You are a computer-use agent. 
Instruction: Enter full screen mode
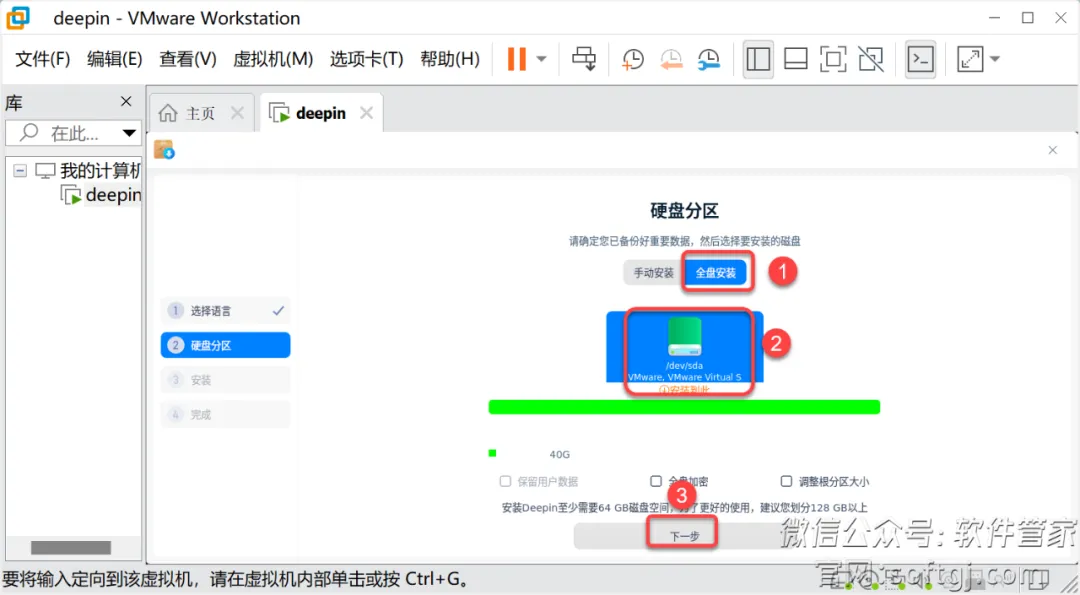(833, 59)
